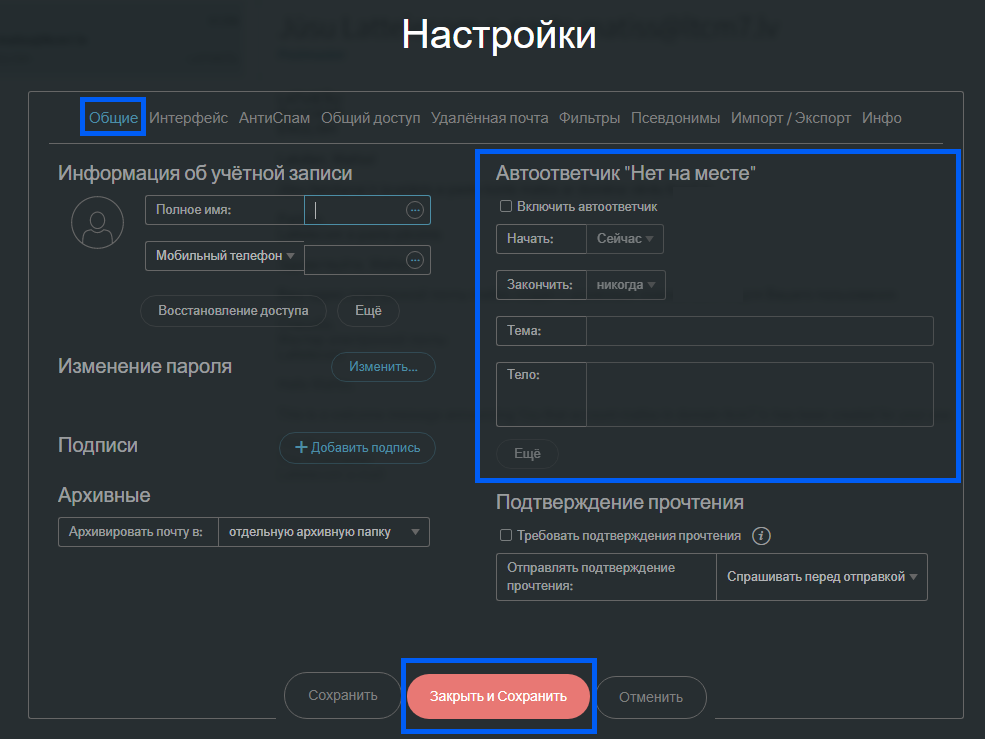985x739 pixels.
Task: Click the Восстановление доступа button
Action: point(233,311)
